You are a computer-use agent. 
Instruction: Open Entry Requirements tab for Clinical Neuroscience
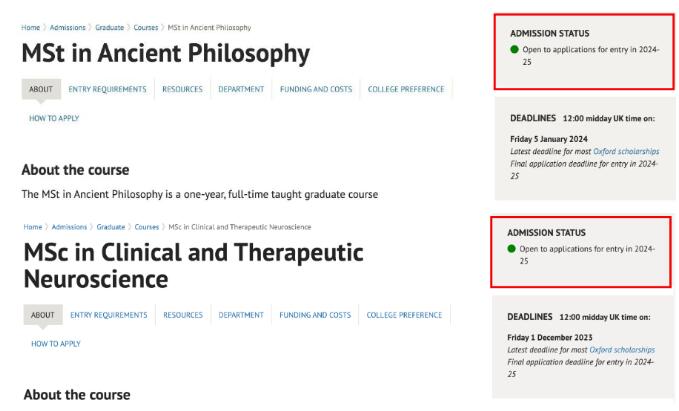click(109, 315)
